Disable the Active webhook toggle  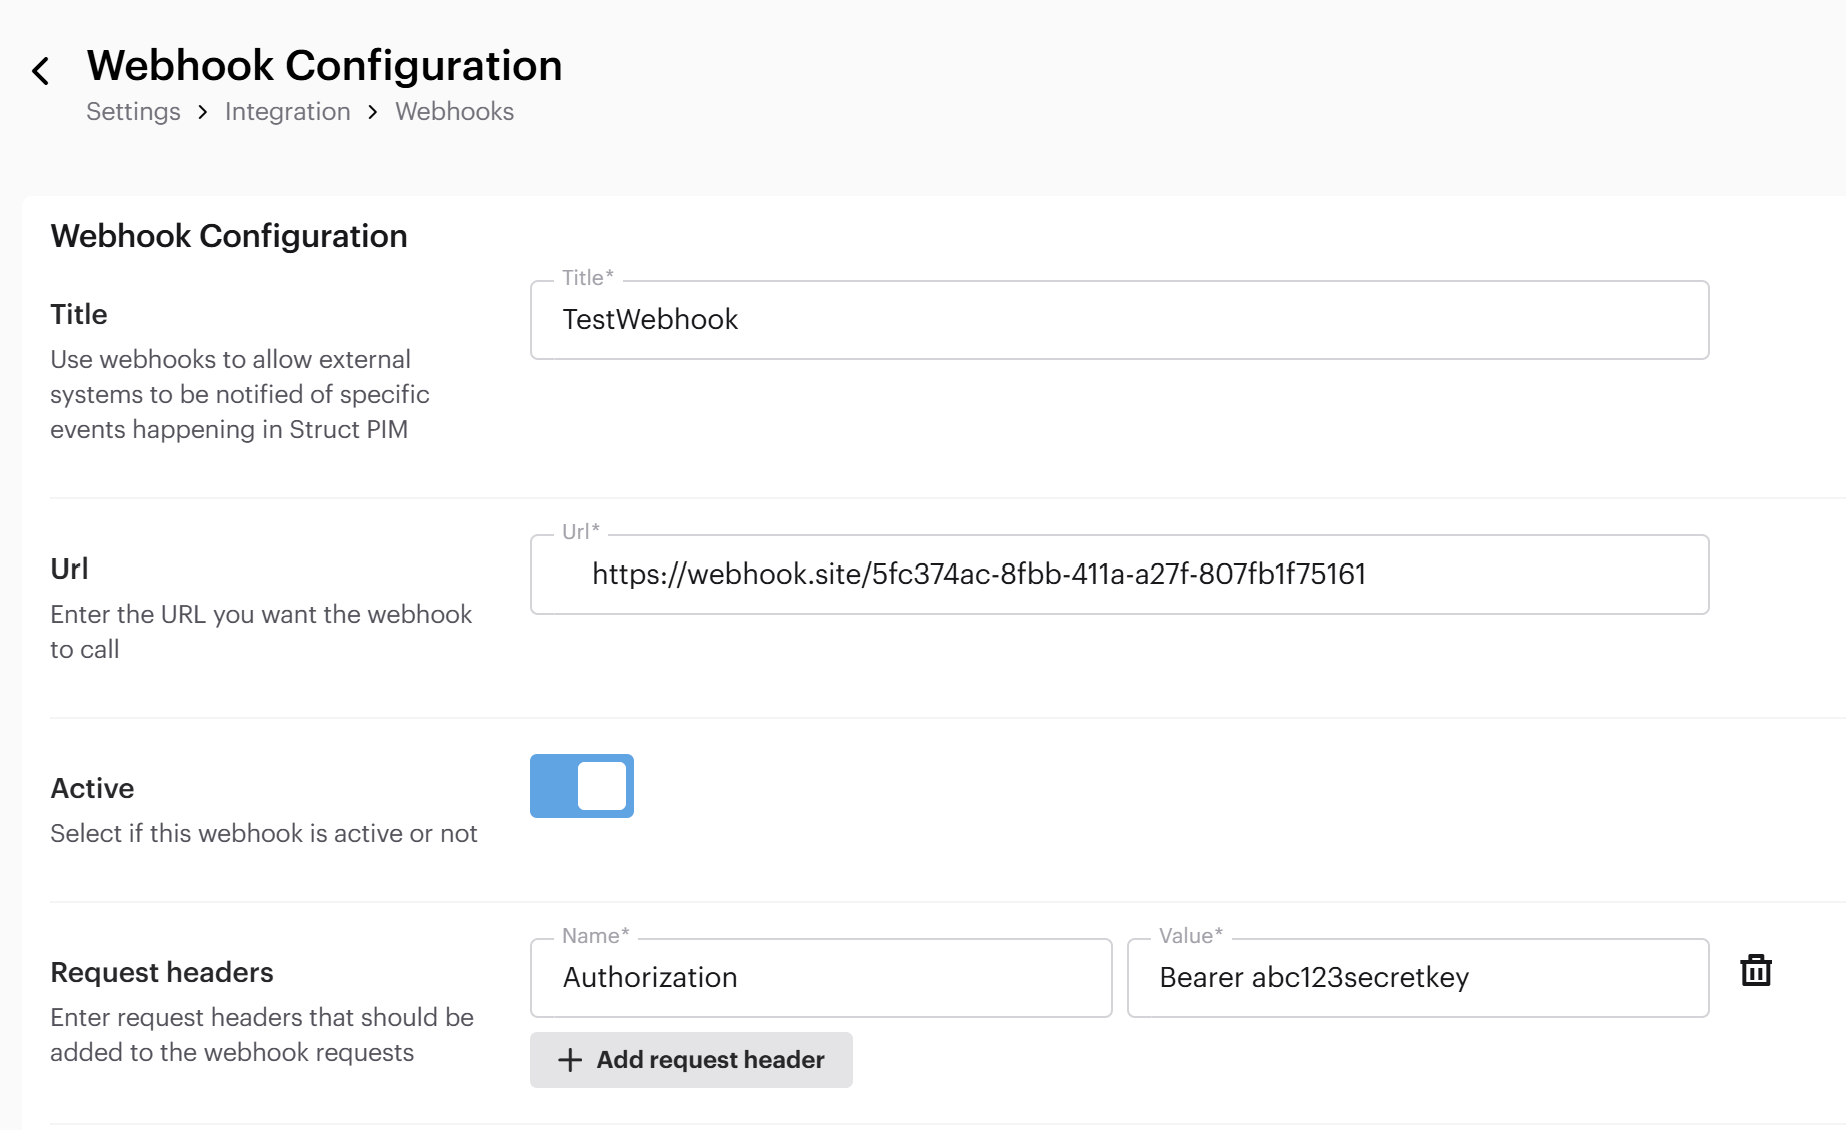pyautogui.click(x=582, y=786)
